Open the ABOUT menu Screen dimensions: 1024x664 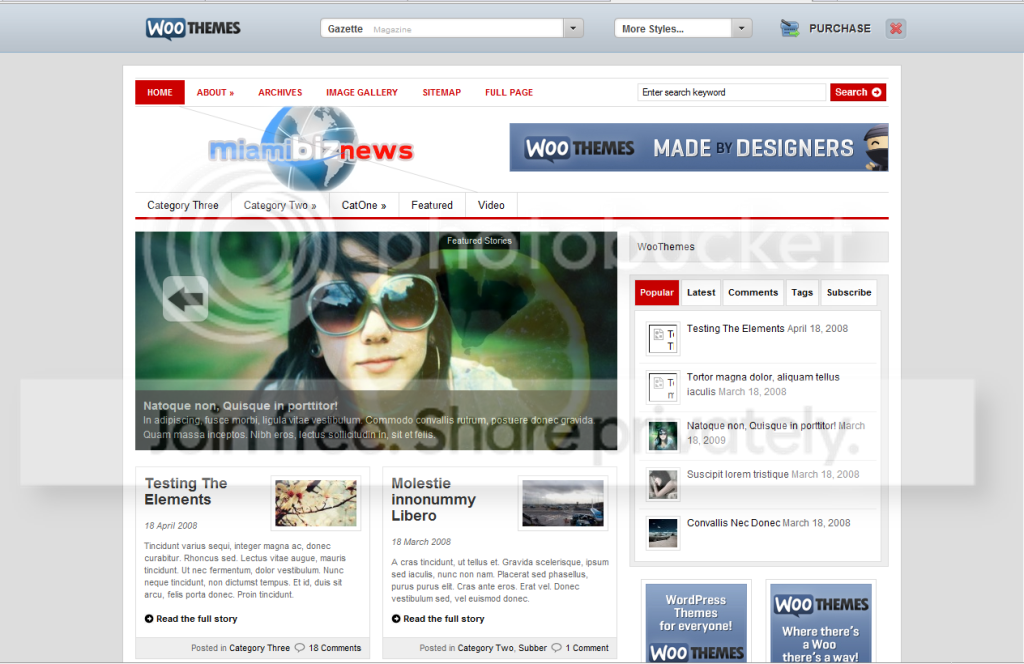[215, 92]
